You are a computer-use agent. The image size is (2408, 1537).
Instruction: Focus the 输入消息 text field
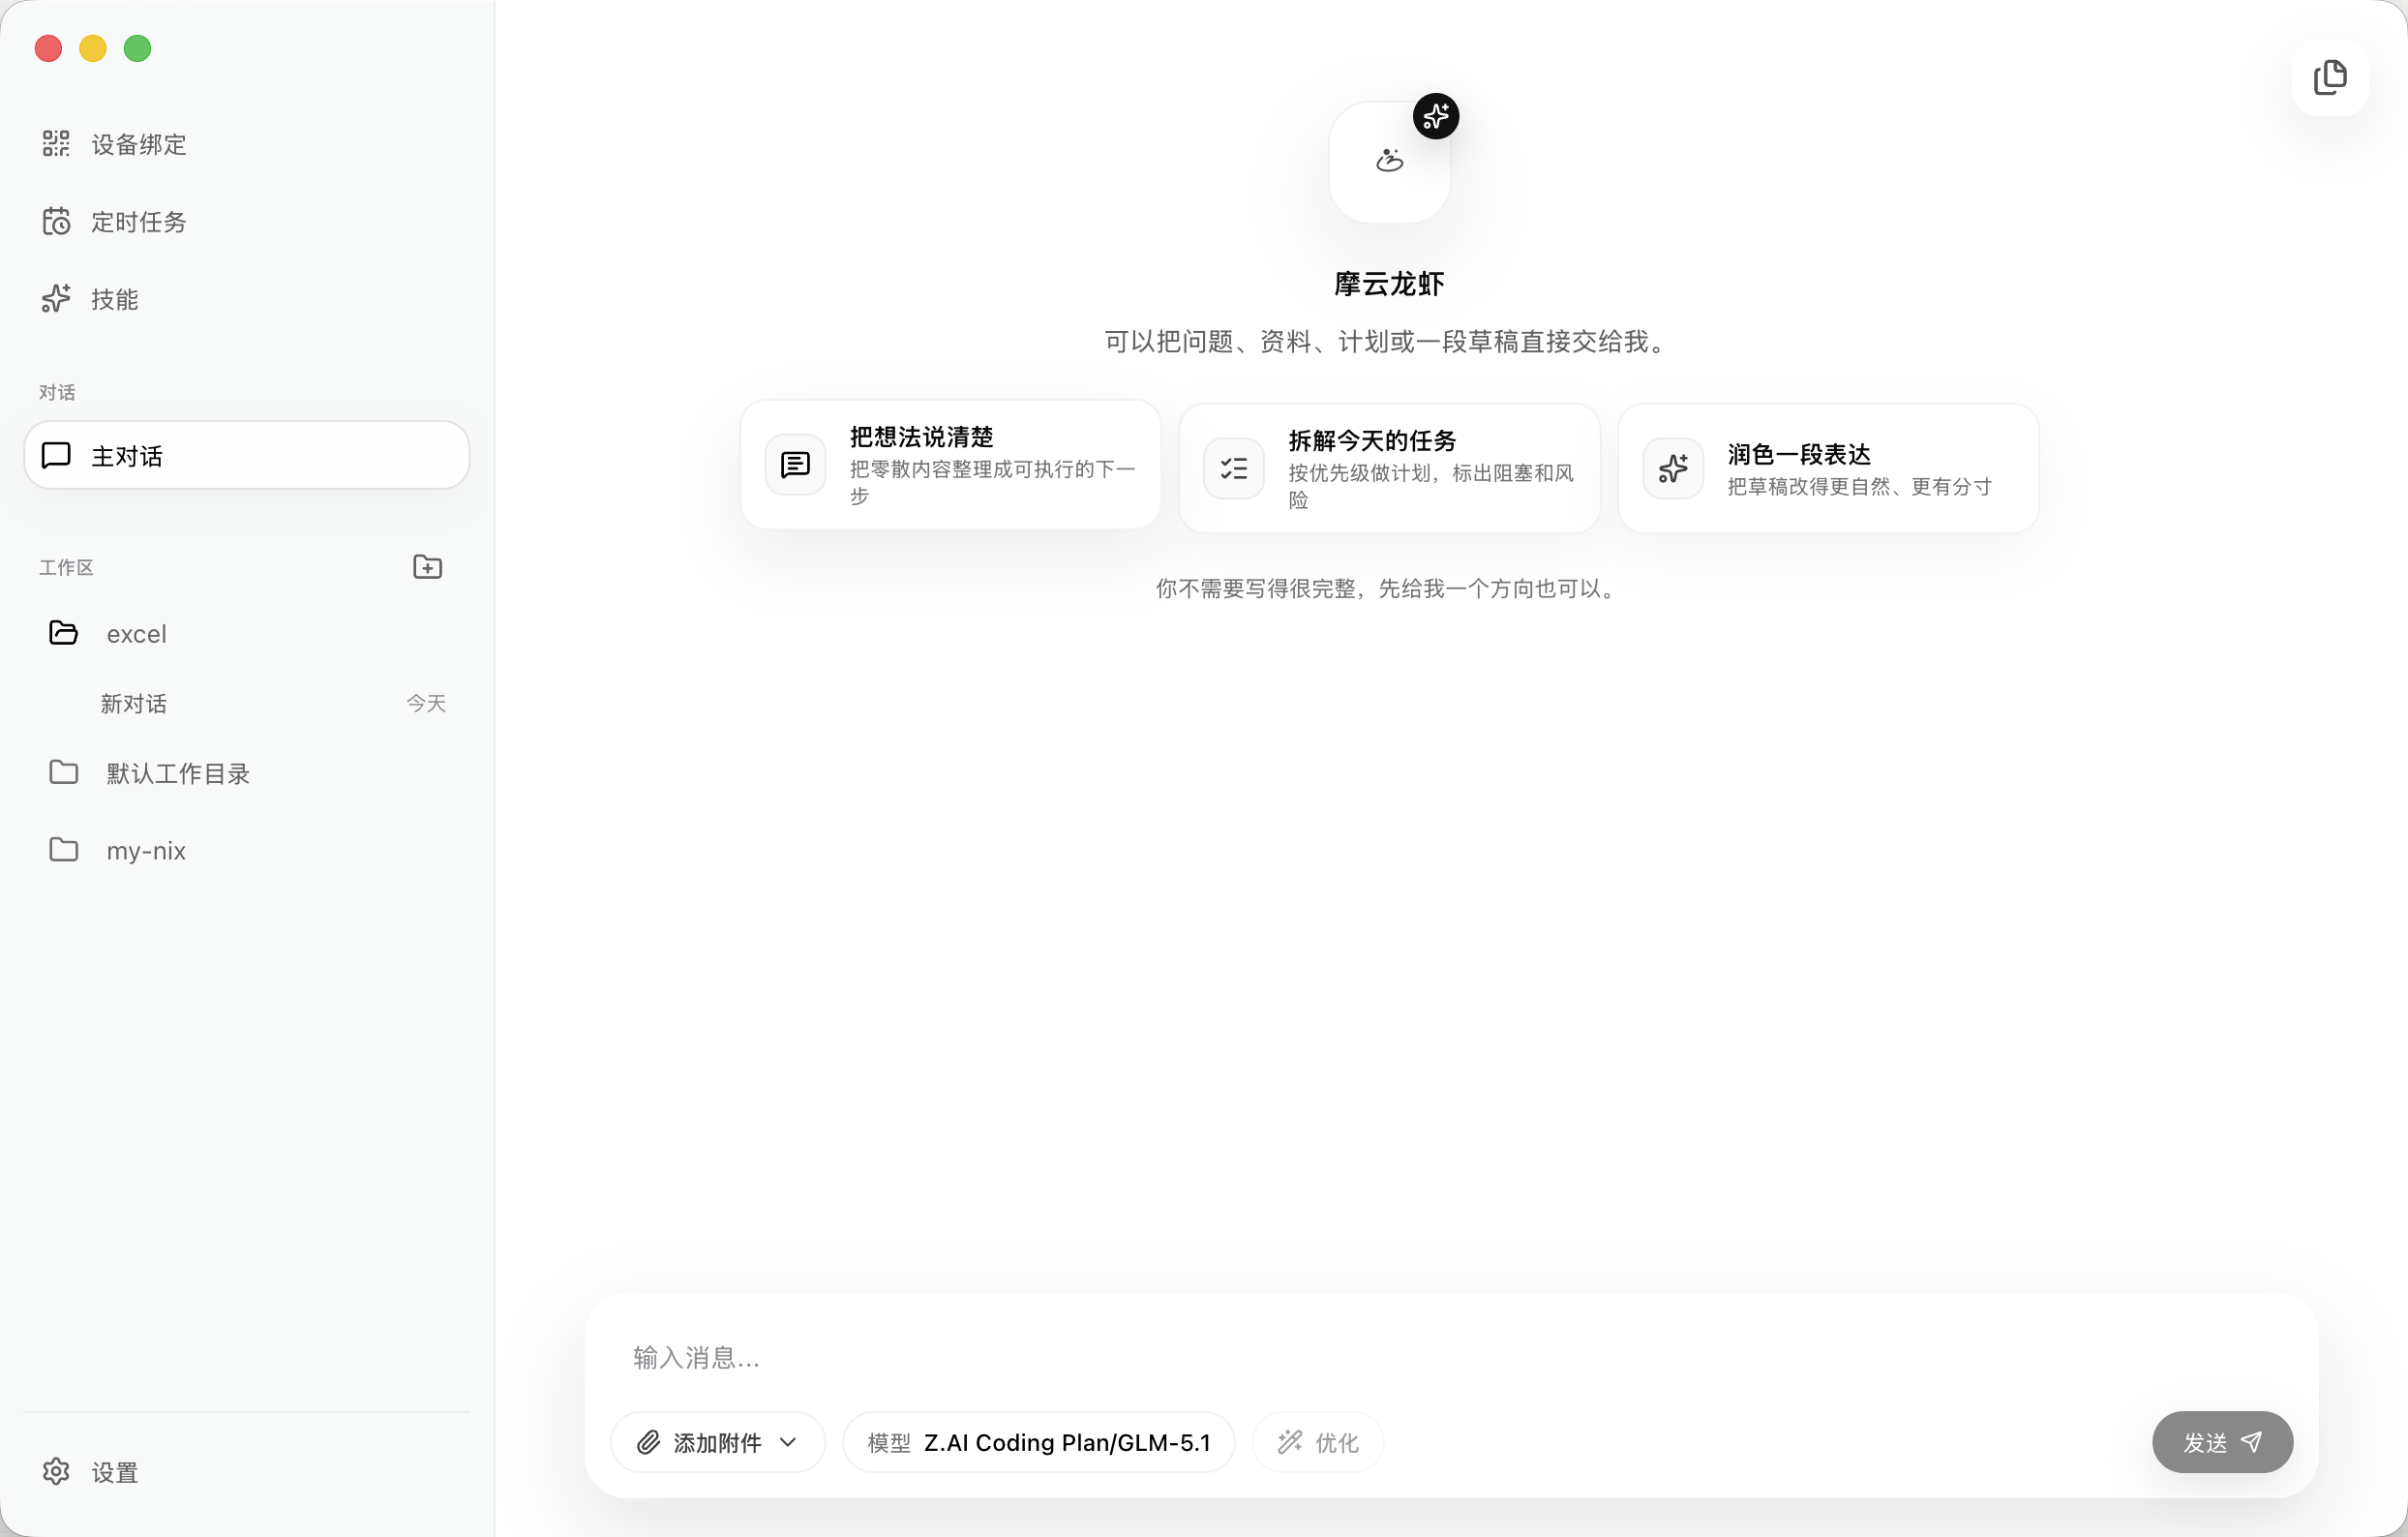tap(1451, 1357)
